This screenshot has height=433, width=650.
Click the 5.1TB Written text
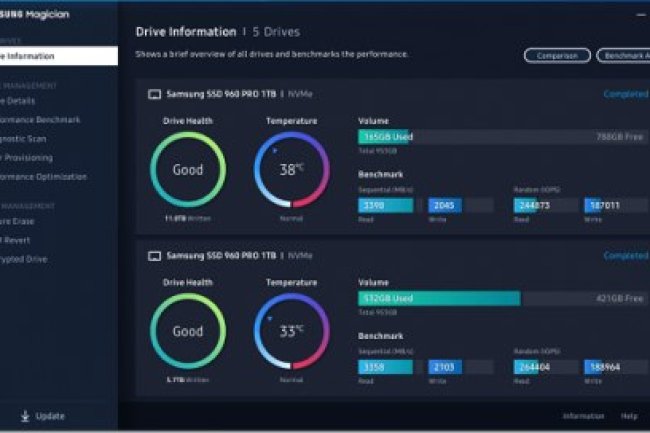click(x=188, y=380)
